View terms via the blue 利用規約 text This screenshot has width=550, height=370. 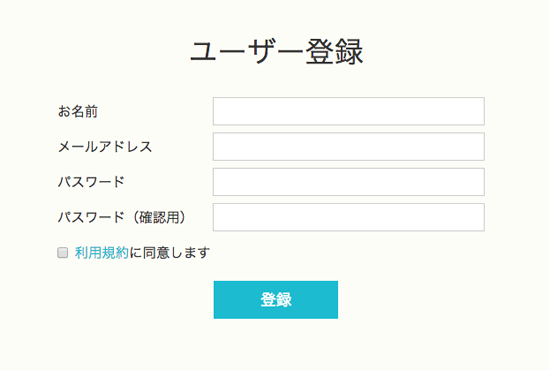tap(102, 253)
